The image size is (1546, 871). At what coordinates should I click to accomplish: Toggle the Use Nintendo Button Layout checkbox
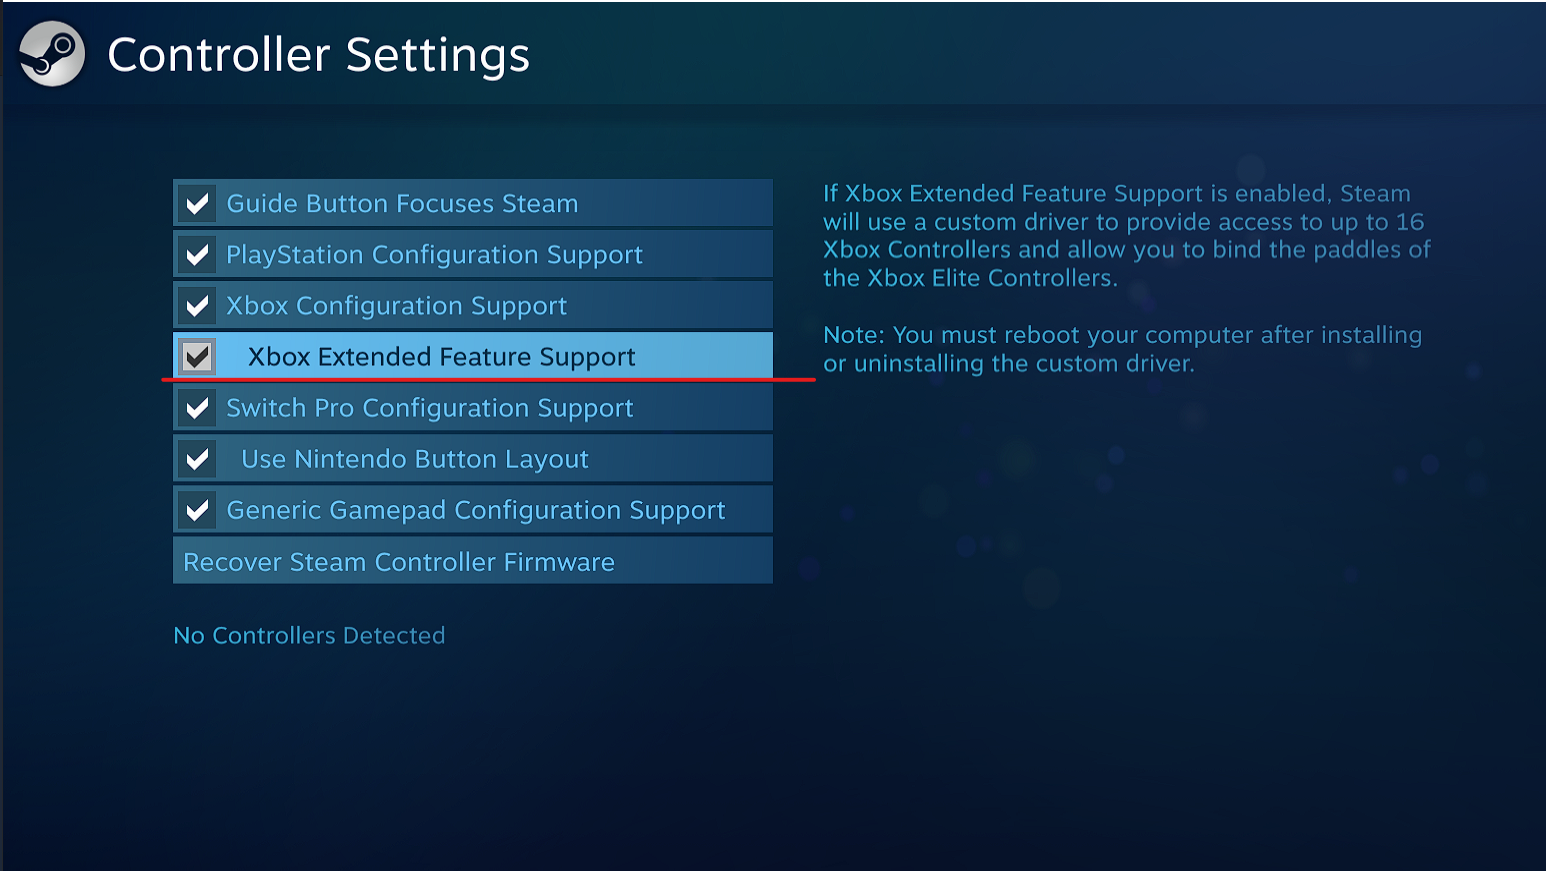coord(198,459)
